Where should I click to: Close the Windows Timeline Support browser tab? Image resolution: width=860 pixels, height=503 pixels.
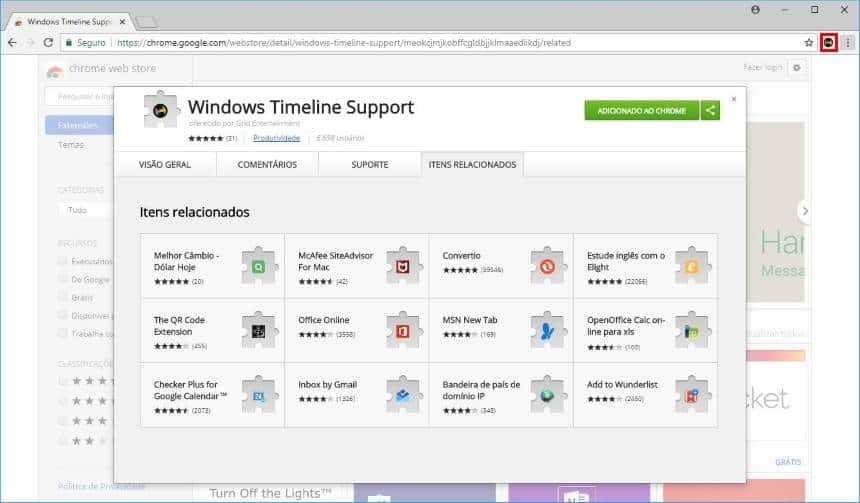[122, 22]
